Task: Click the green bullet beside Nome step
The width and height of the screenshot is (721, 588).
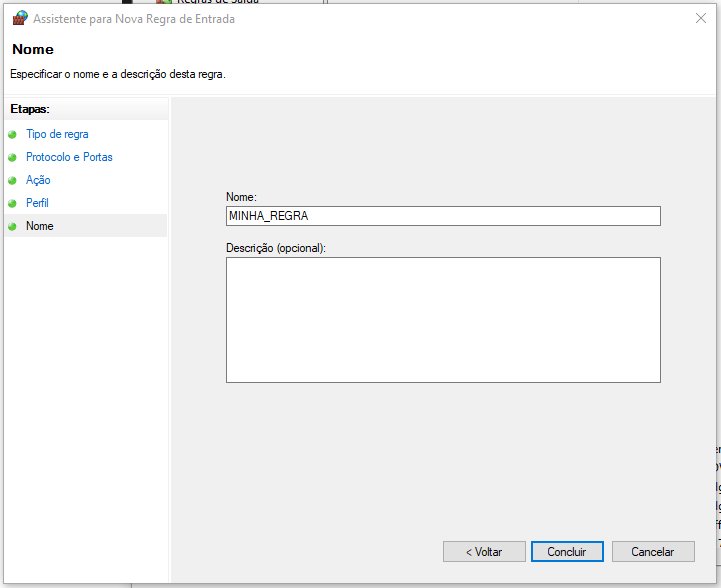Action: pos(12,226)
